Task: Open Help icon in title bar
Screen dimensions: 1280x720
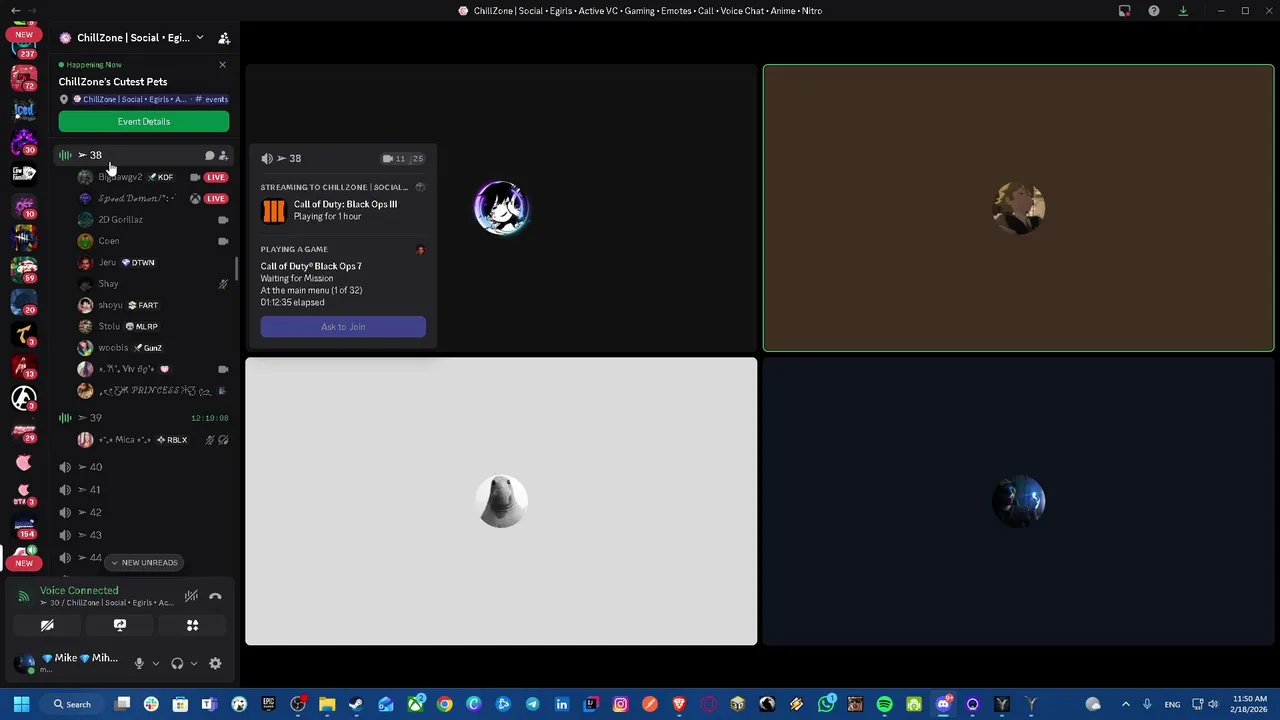Action: point(1154,11)
